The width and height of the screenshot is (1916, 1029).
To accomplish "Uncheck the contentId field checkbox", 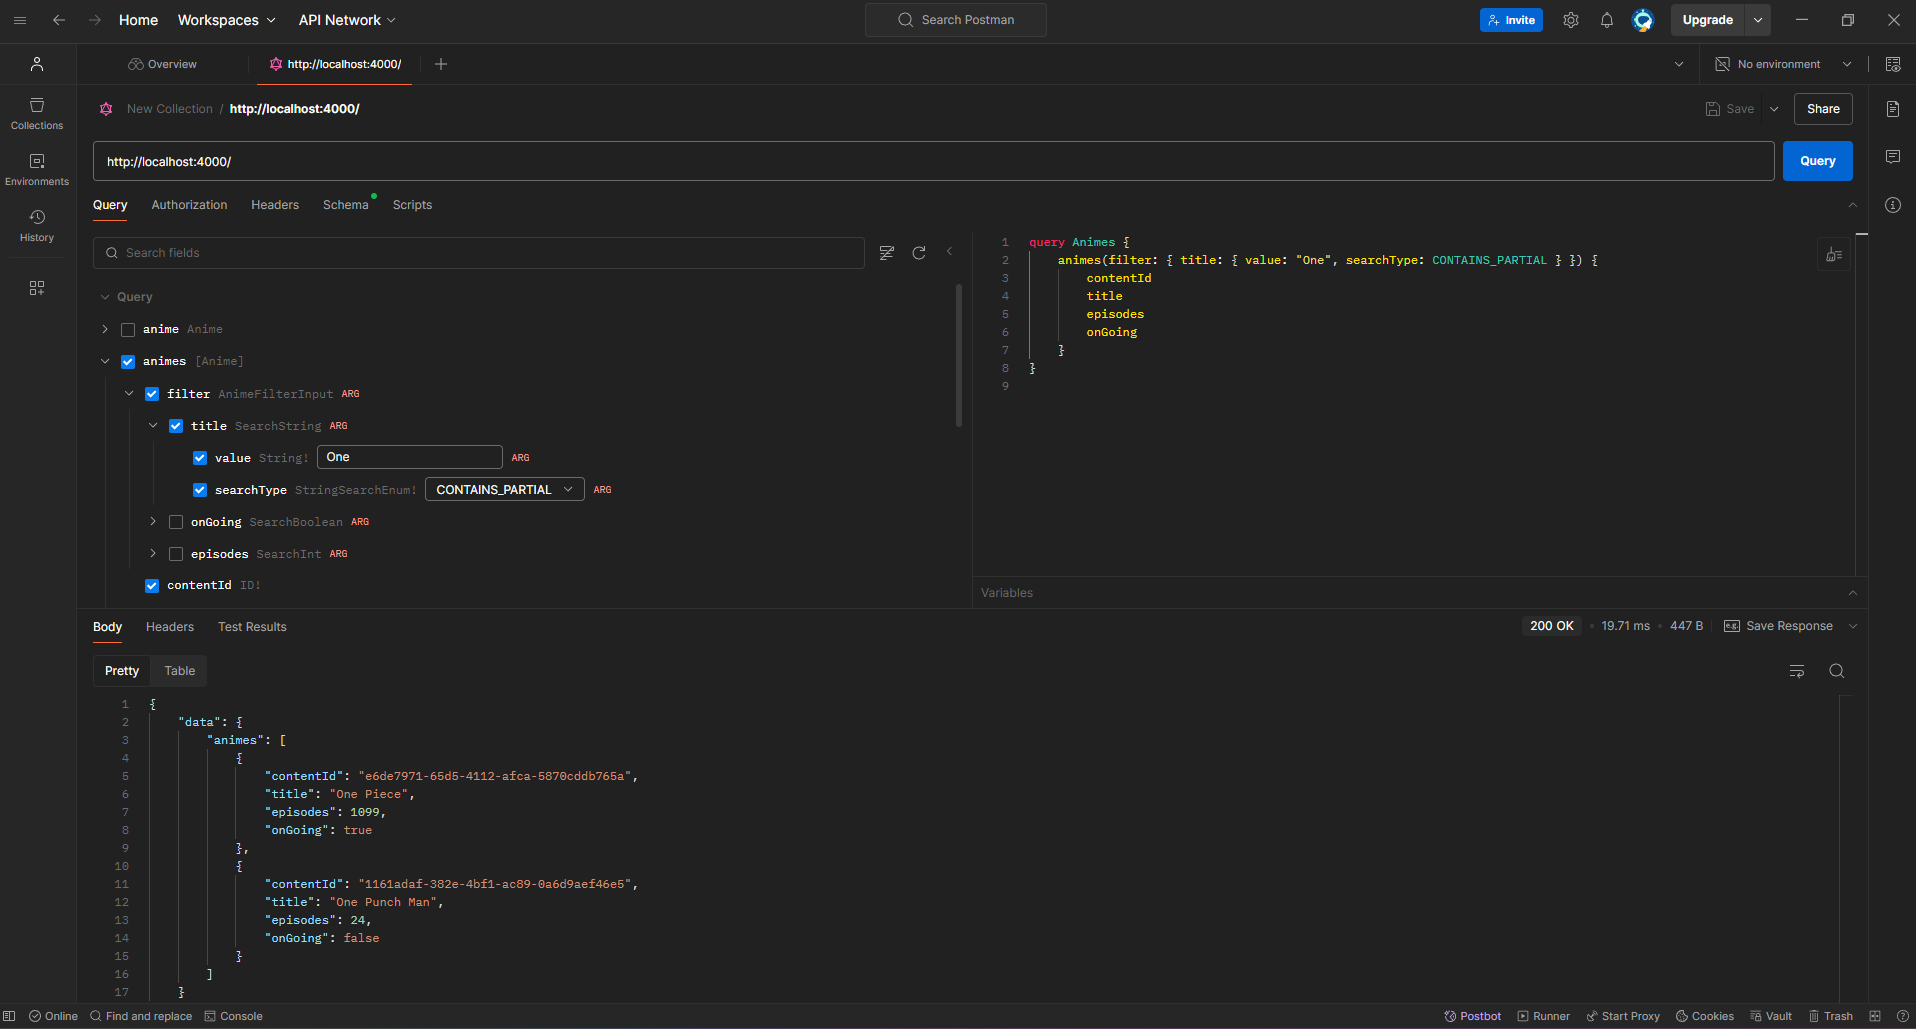I will pos(152,586).
